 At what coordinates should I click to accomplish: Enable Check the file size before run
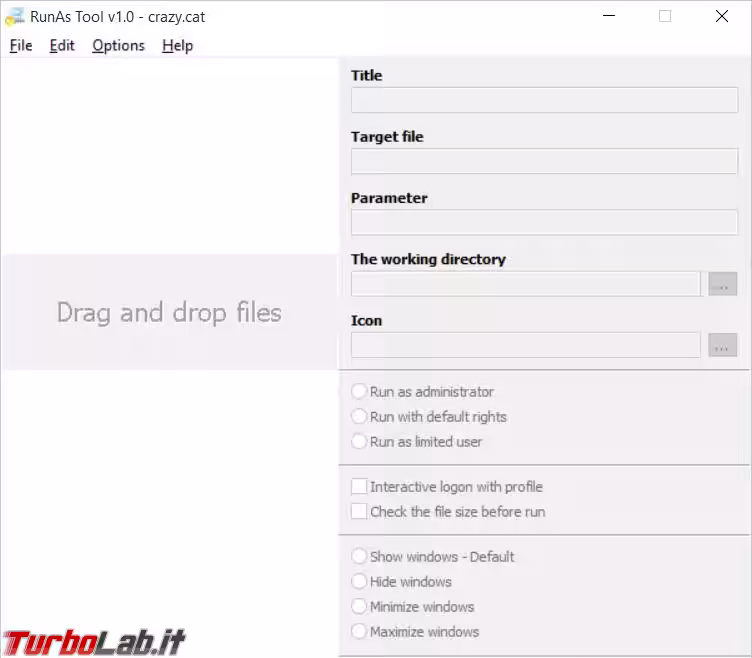click(448, 512)
